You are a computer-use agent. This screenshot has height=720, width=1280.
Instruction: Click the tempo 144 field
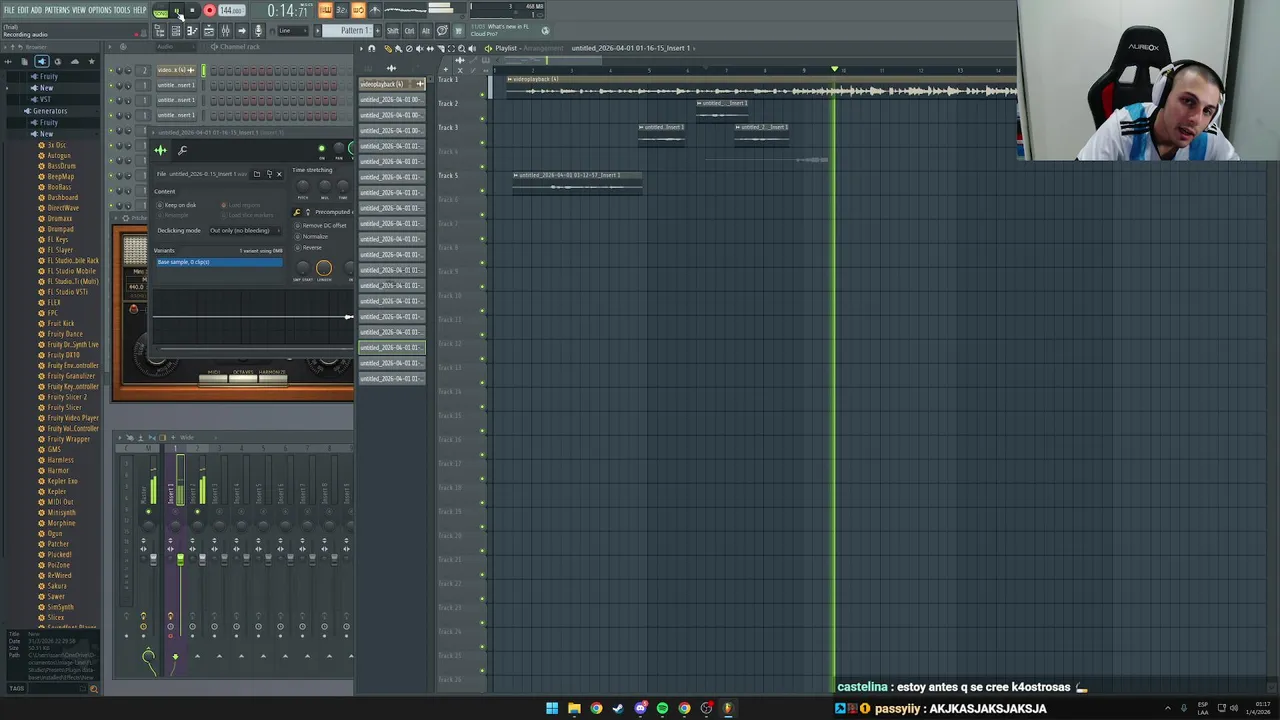(x=231, y=10)
